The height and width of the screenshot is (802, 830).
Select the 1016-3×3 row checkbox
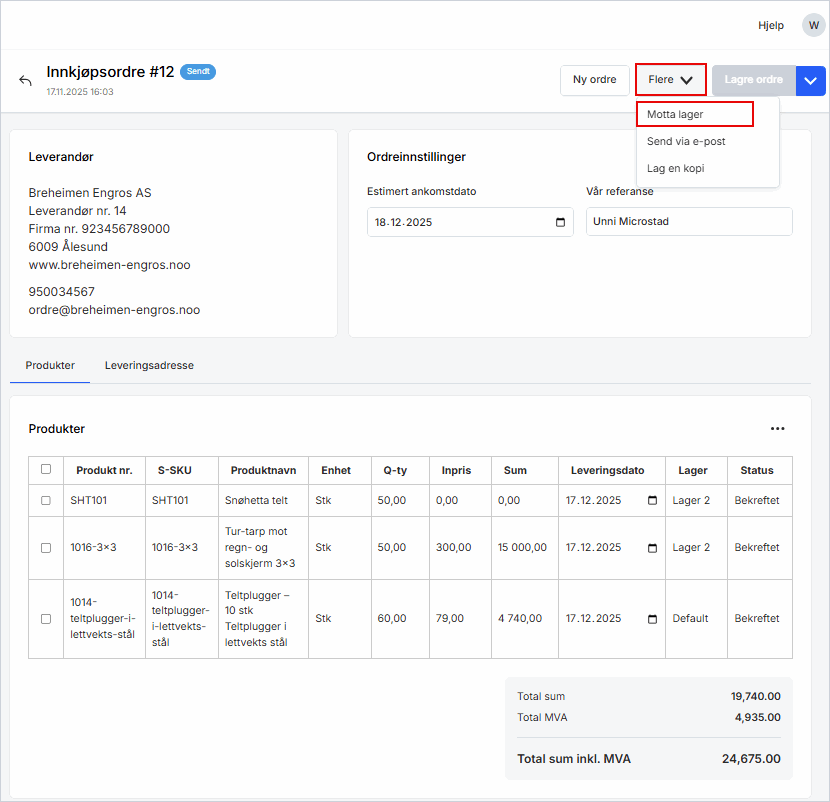(x=46, y=548)
